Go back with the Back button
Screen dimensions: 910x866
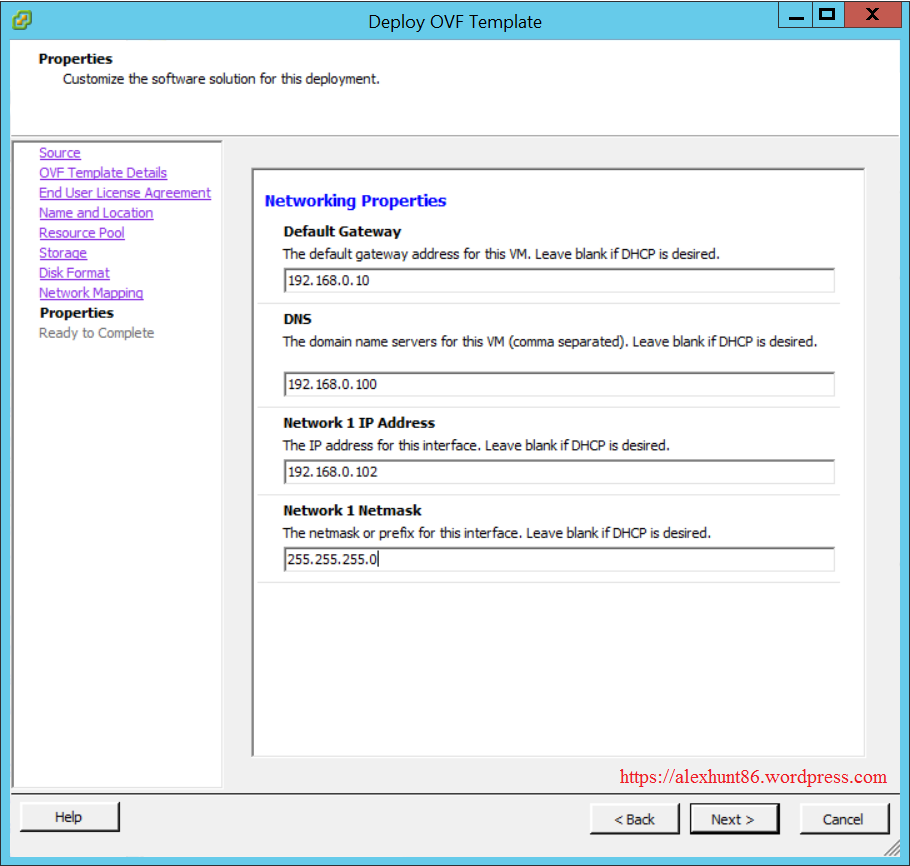point(634,819)
